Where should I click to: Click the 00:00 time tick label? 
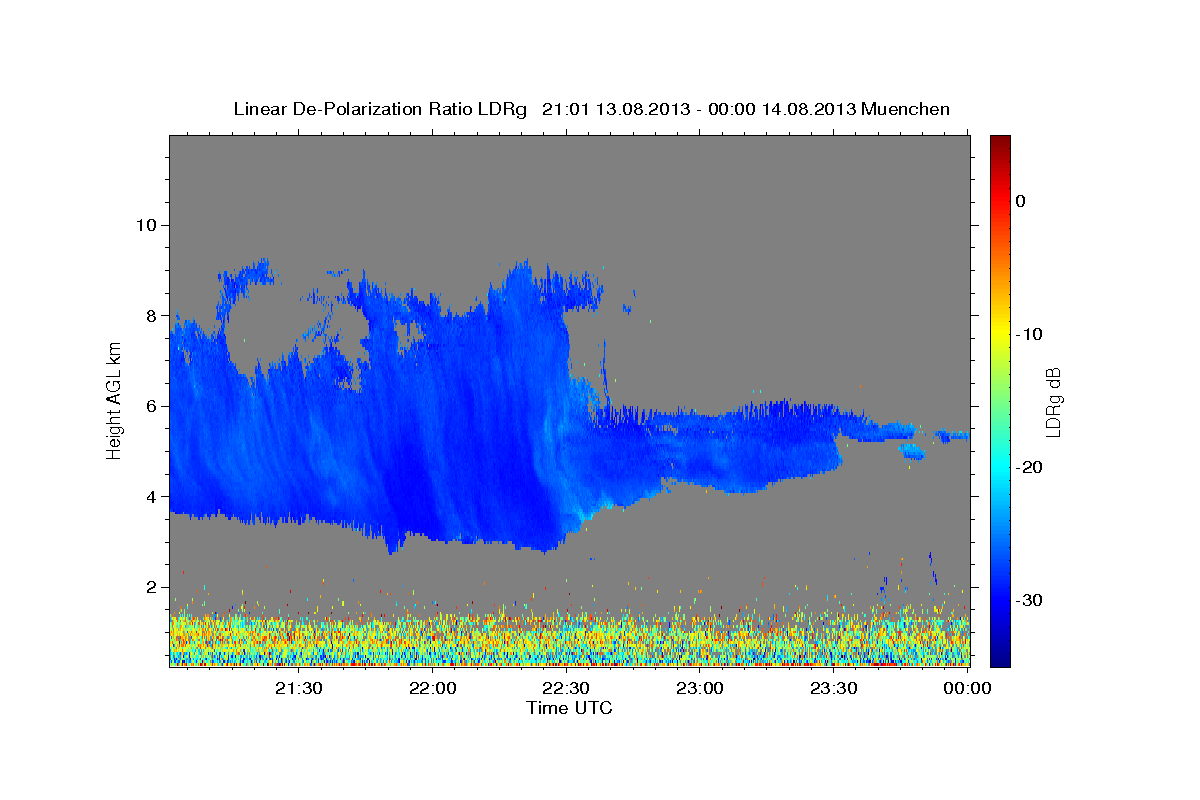pos(966,688)
